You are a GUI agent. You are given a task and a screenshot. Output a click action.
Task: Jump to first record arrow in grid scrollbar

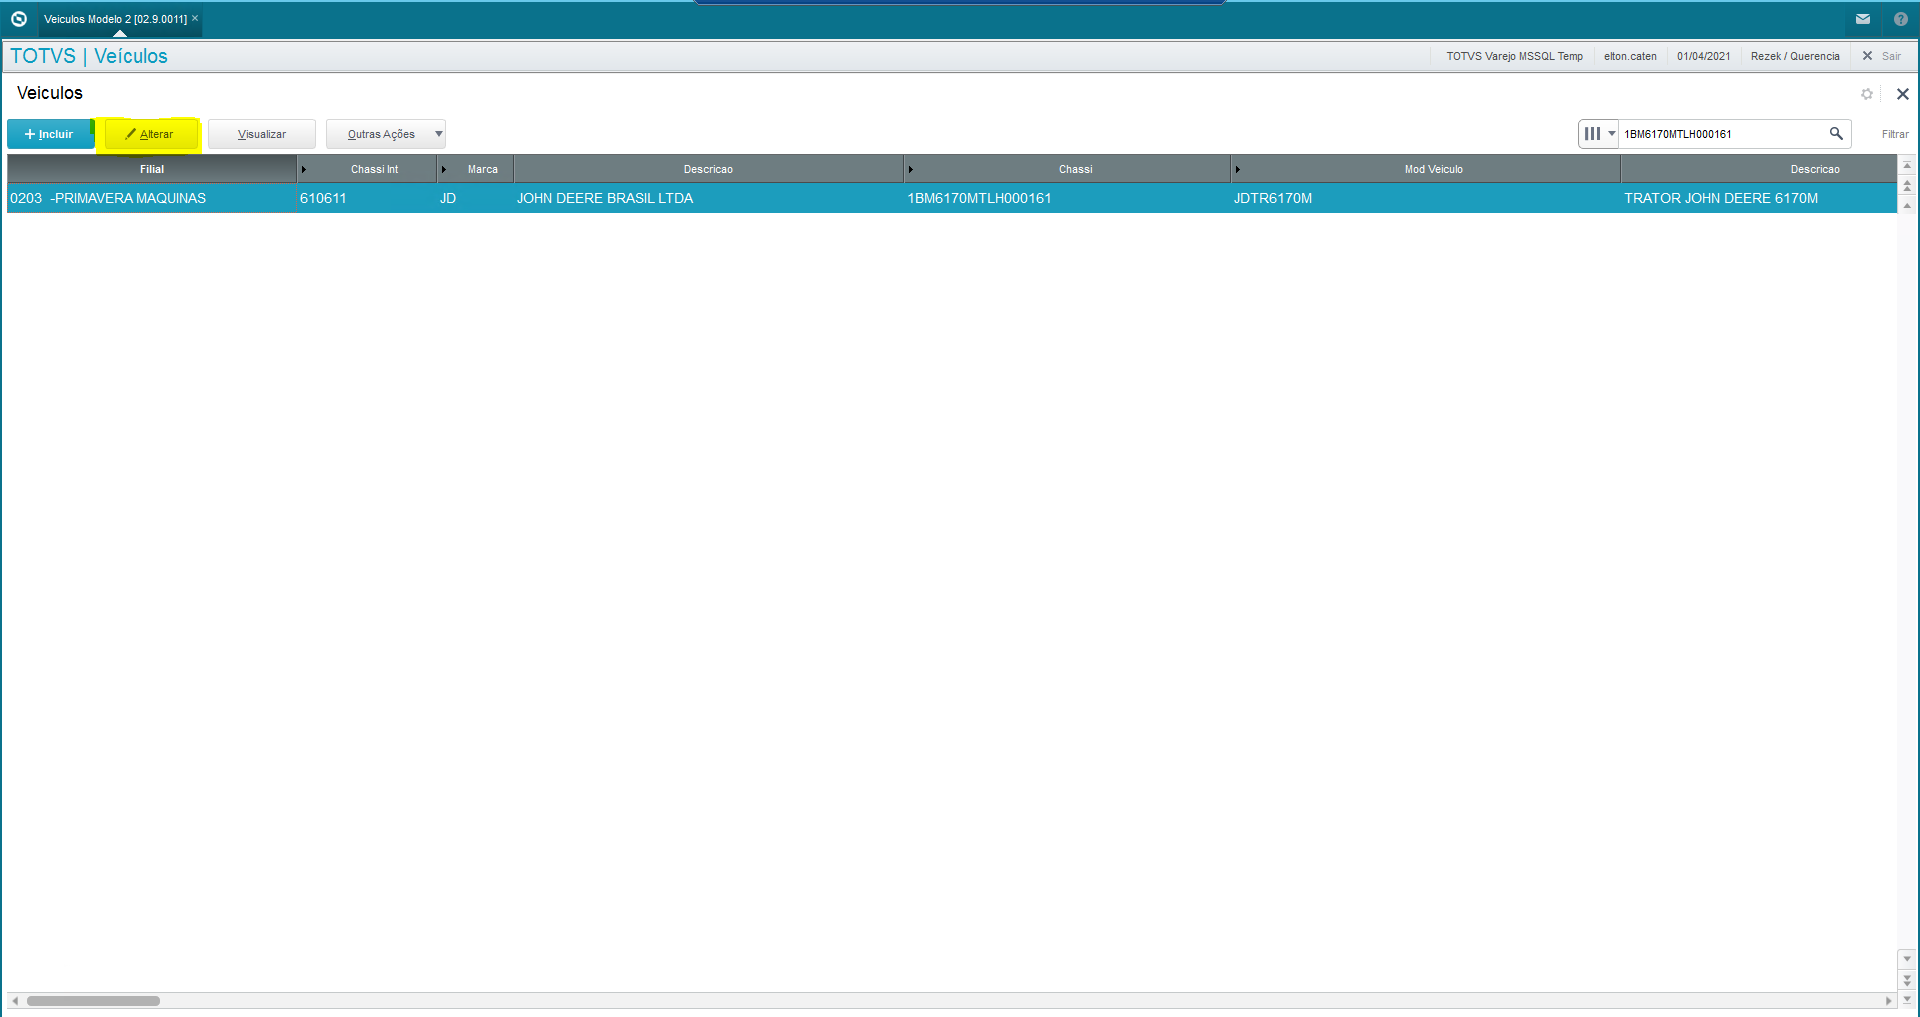tap(1907, 165)
